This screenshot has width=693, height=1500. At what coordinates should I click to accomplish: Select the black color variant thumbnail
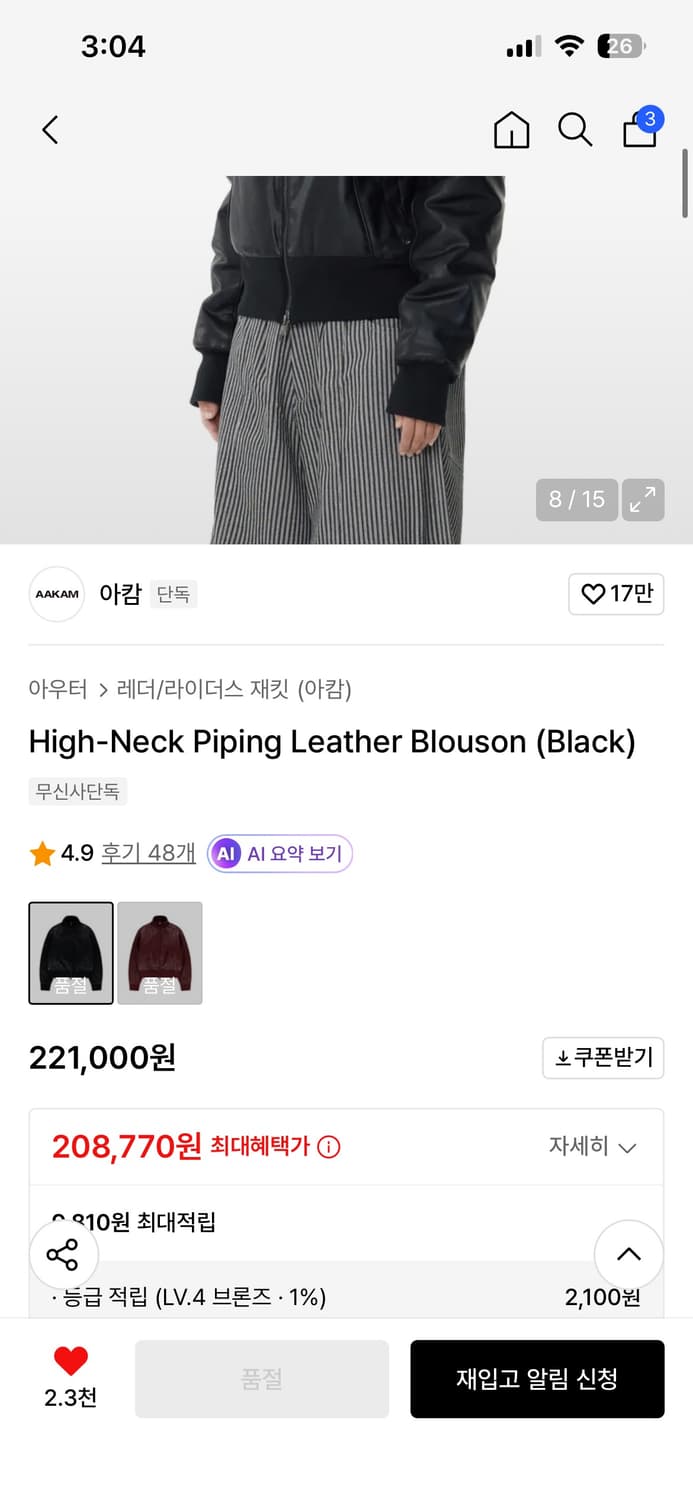point(71,953)
